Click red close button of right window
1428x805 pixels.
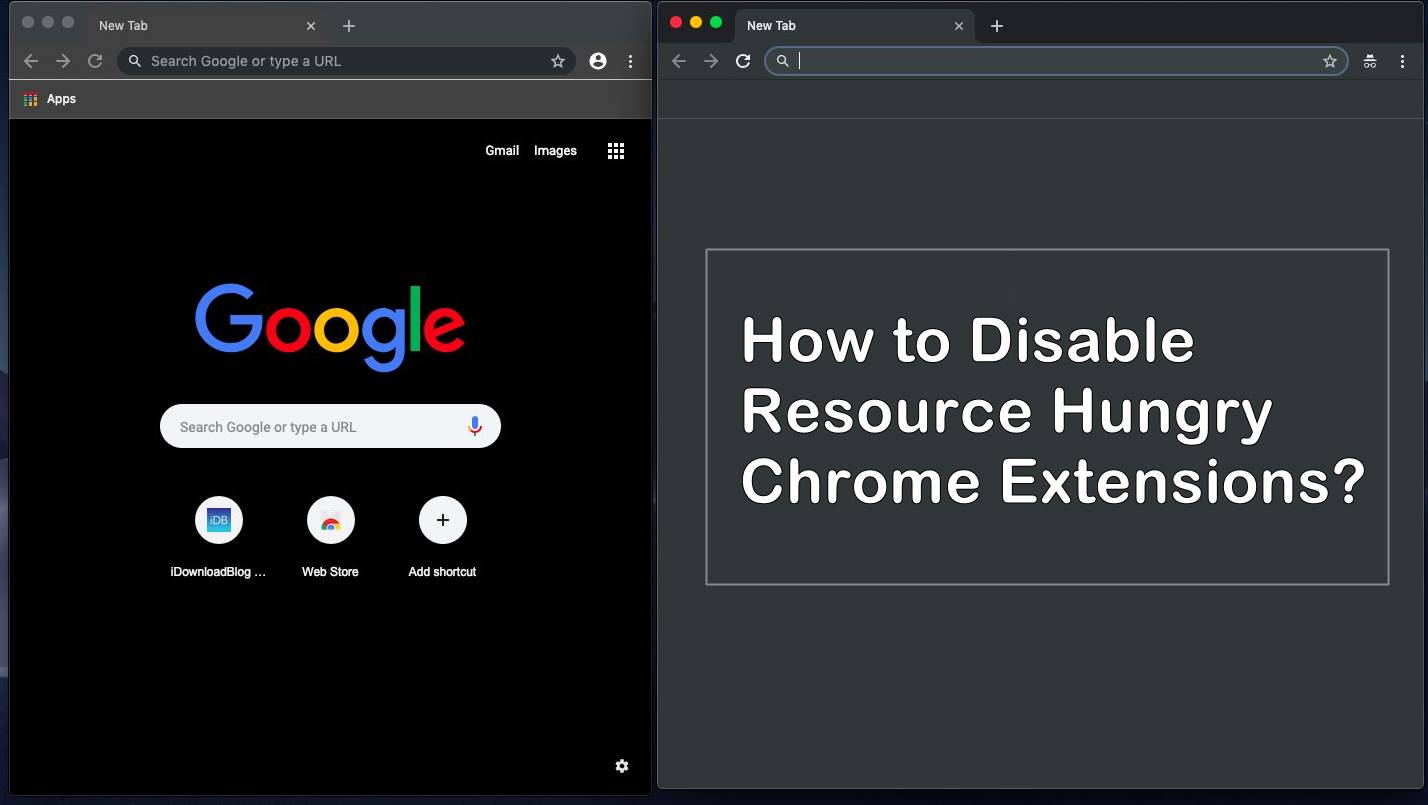click(x=676, y=22)
